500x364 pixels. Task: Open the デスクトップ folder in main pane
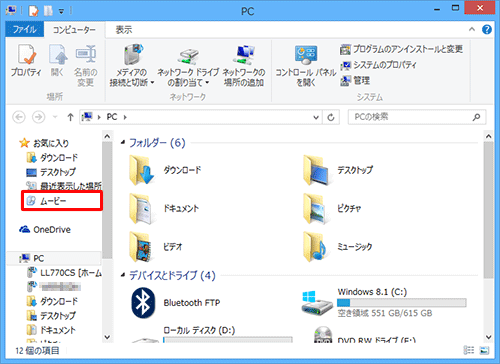(339, 170)
